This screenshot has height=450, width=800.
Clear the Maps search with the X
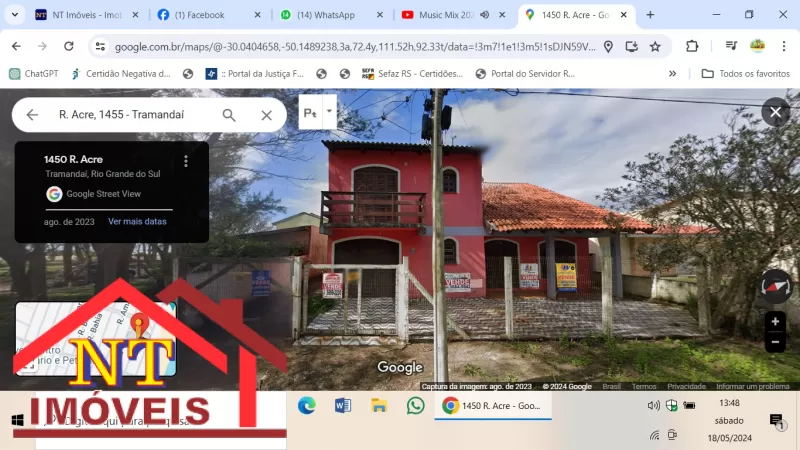266,115
